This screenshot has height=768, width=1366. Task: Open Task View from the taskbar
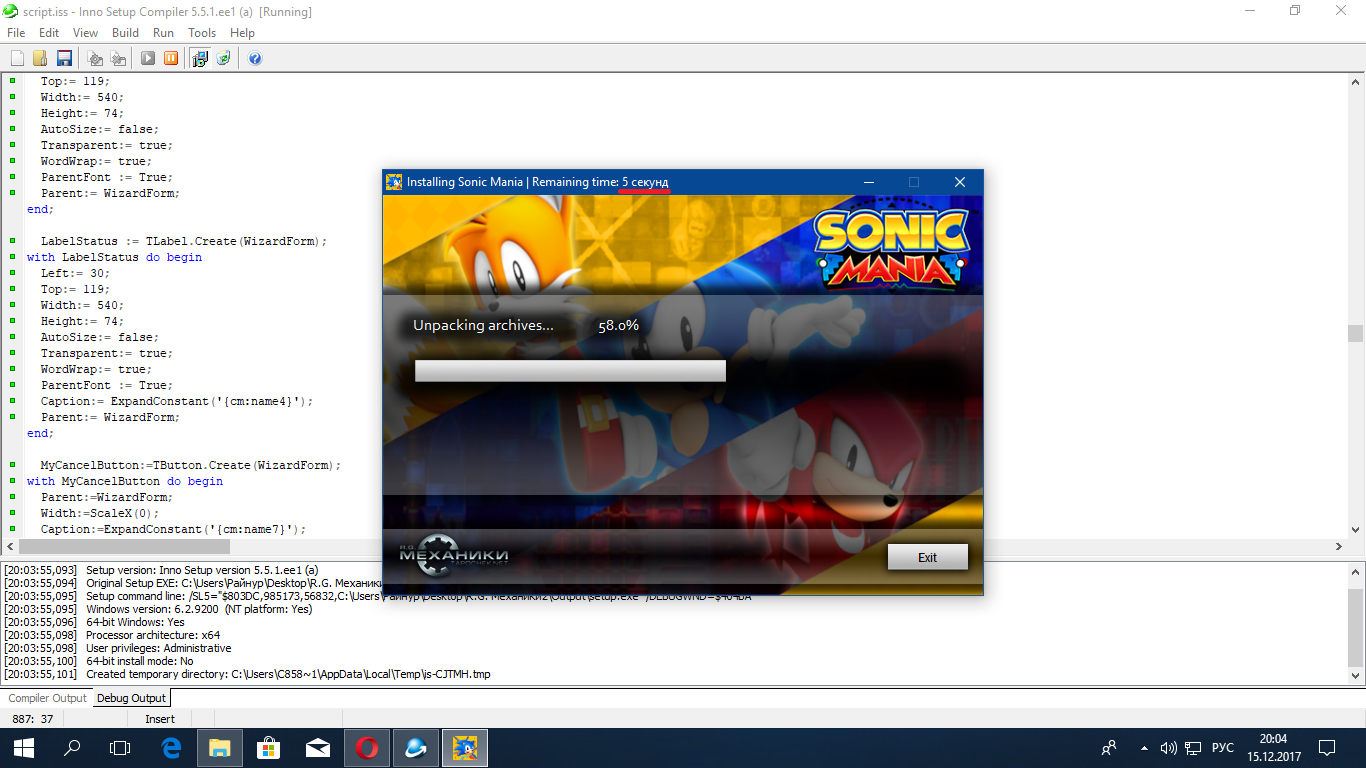120,747
